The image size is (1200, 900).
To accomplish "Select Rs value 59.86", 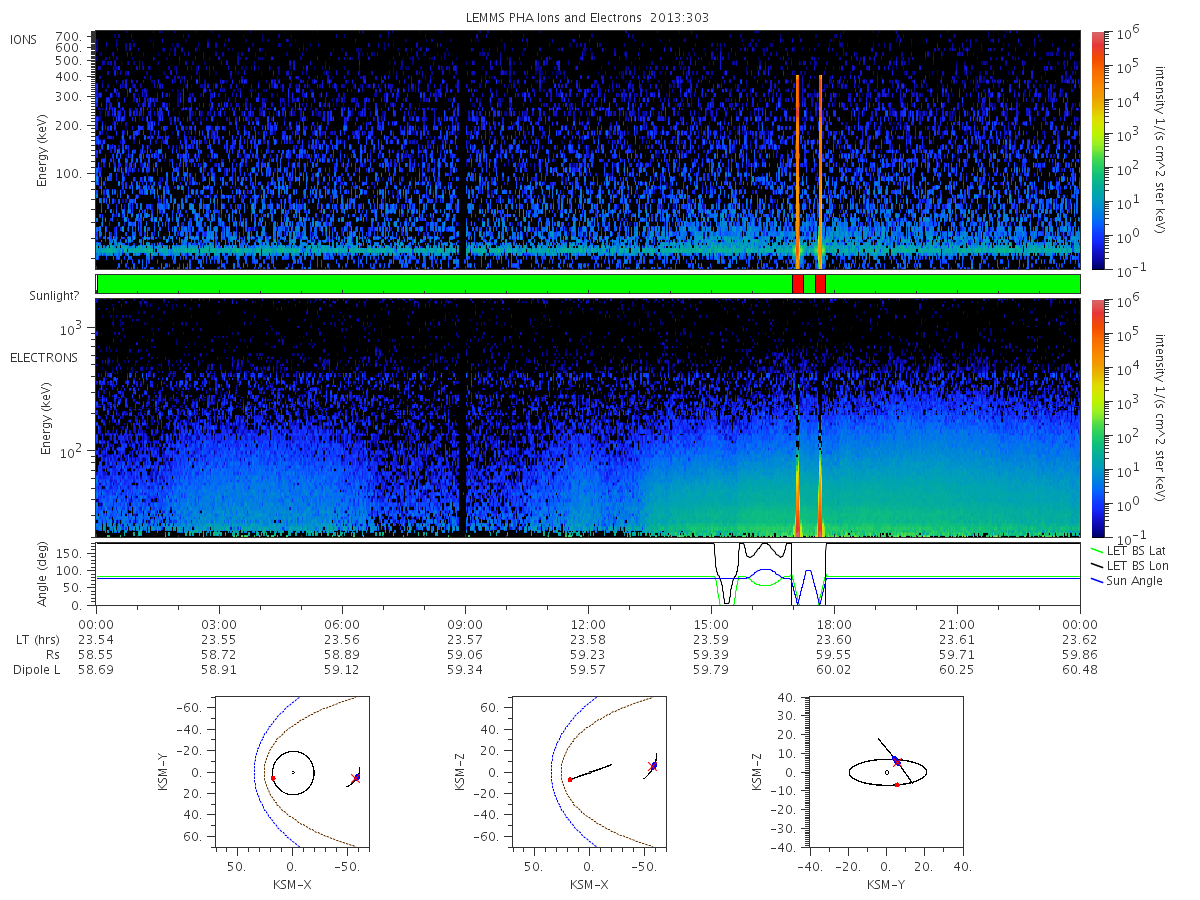I will click(x=1080, y=655).
